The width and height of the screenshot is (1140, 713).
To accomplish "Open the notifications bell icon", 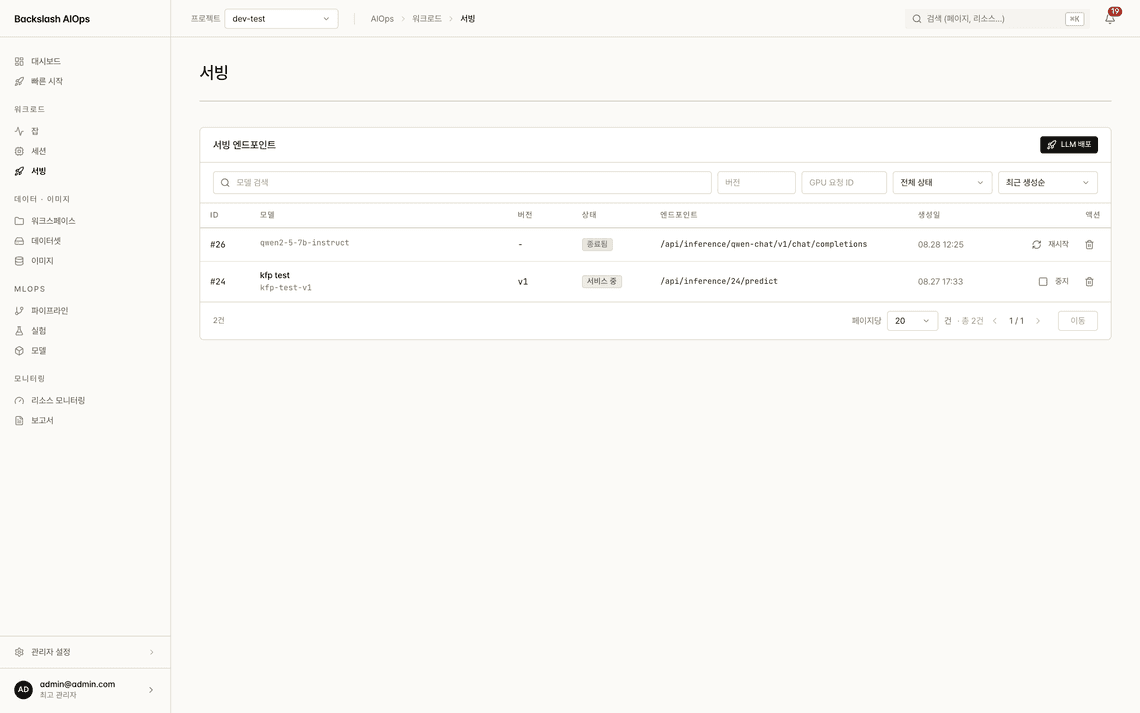I will [1109, 19].
